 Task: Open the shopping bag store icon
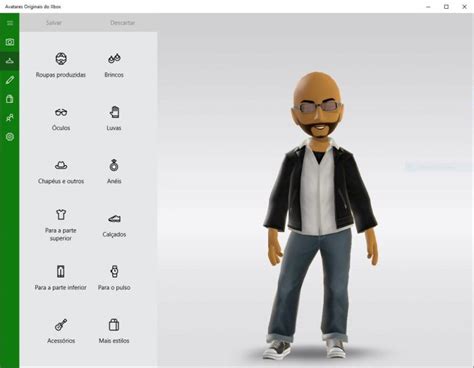(10, 99)
